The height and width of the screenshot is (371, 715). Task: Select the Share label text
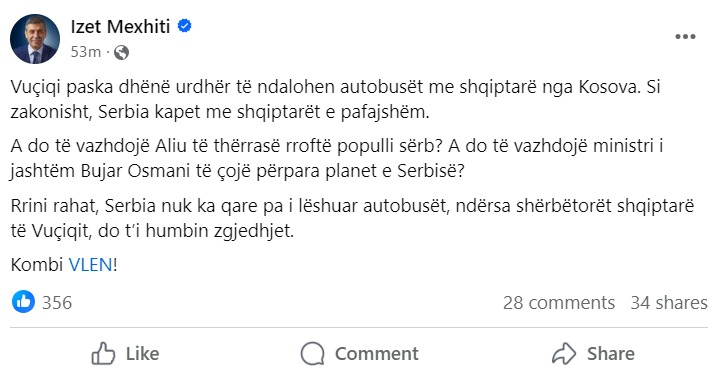click(611, 354)
